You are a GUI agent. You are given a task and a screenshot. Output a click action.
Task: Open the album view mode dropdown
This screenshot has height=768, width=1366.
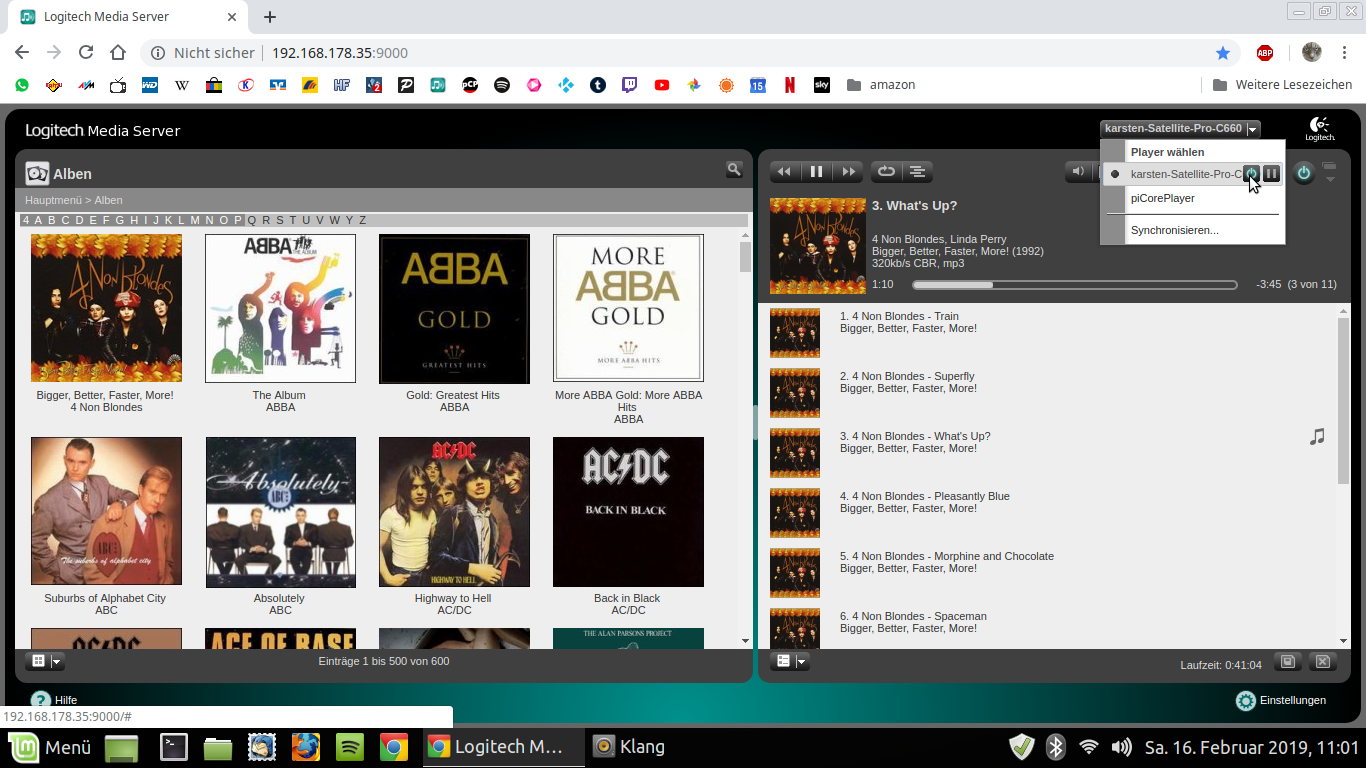(57, 661)
